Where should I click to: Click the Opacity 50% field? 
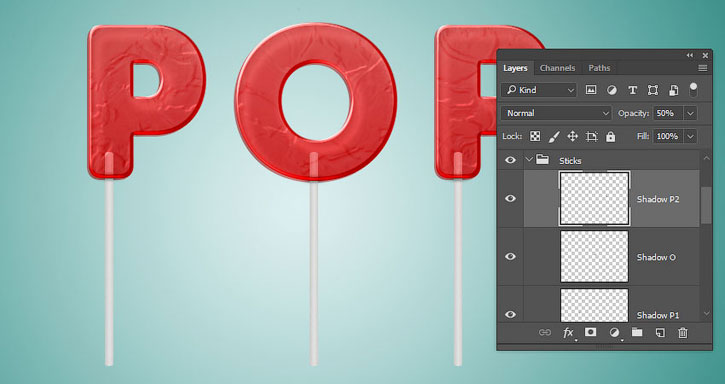coord(668,113)
